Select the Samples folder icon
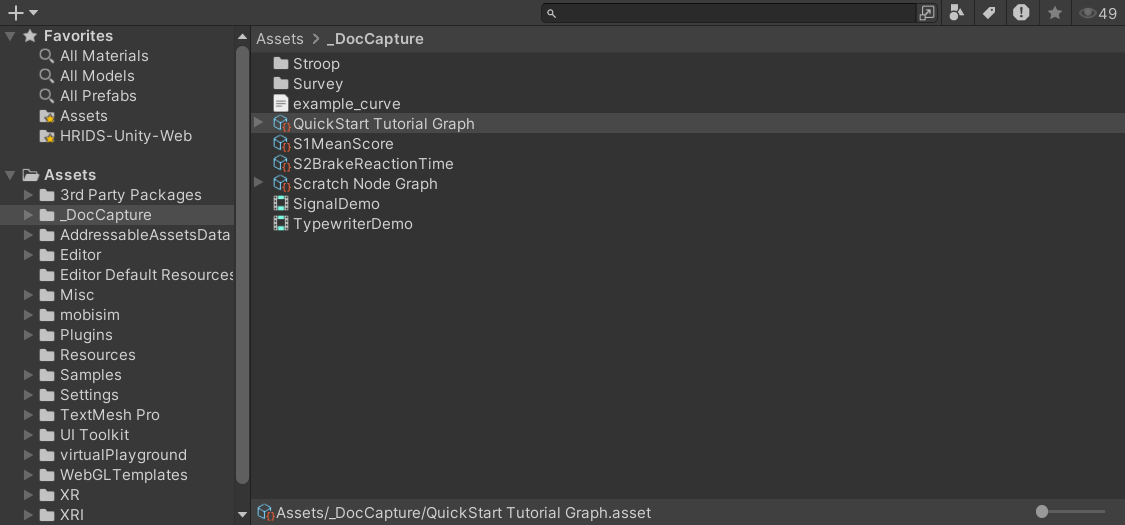The image size is (1125, 525). 47,376
